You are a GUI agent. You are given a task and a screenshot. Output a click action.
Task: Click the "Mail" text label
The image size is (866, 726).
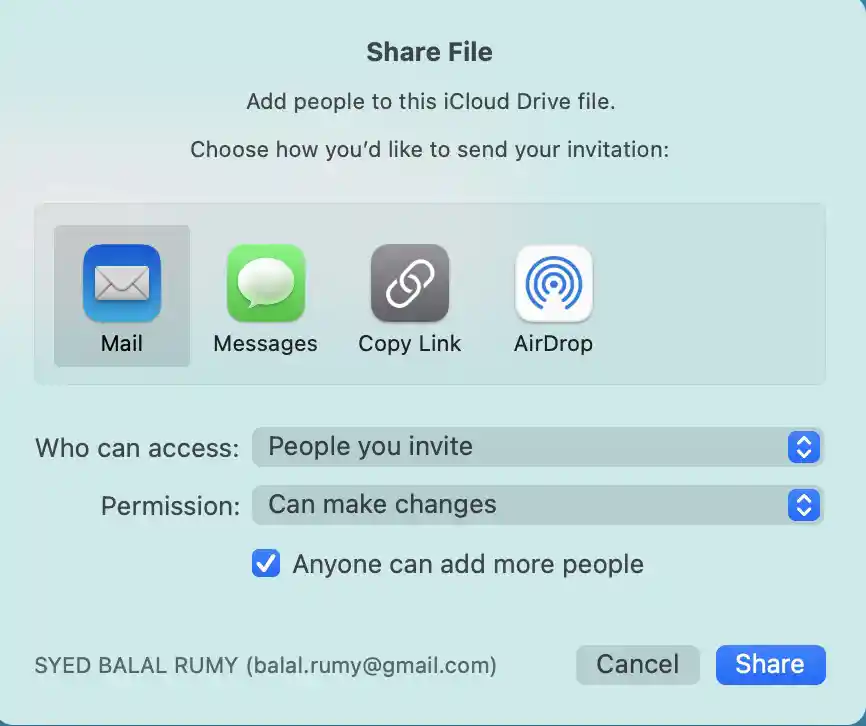(122, 343)
